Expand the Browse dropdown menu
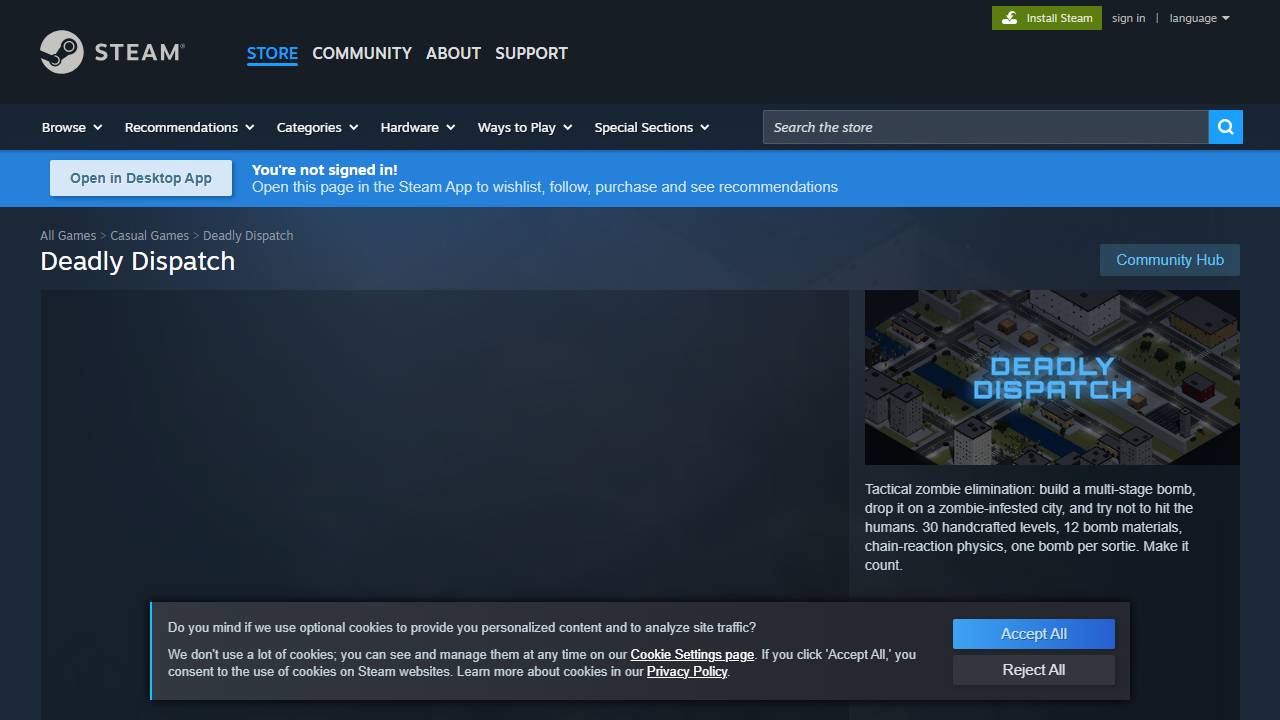 click(72, 127)
